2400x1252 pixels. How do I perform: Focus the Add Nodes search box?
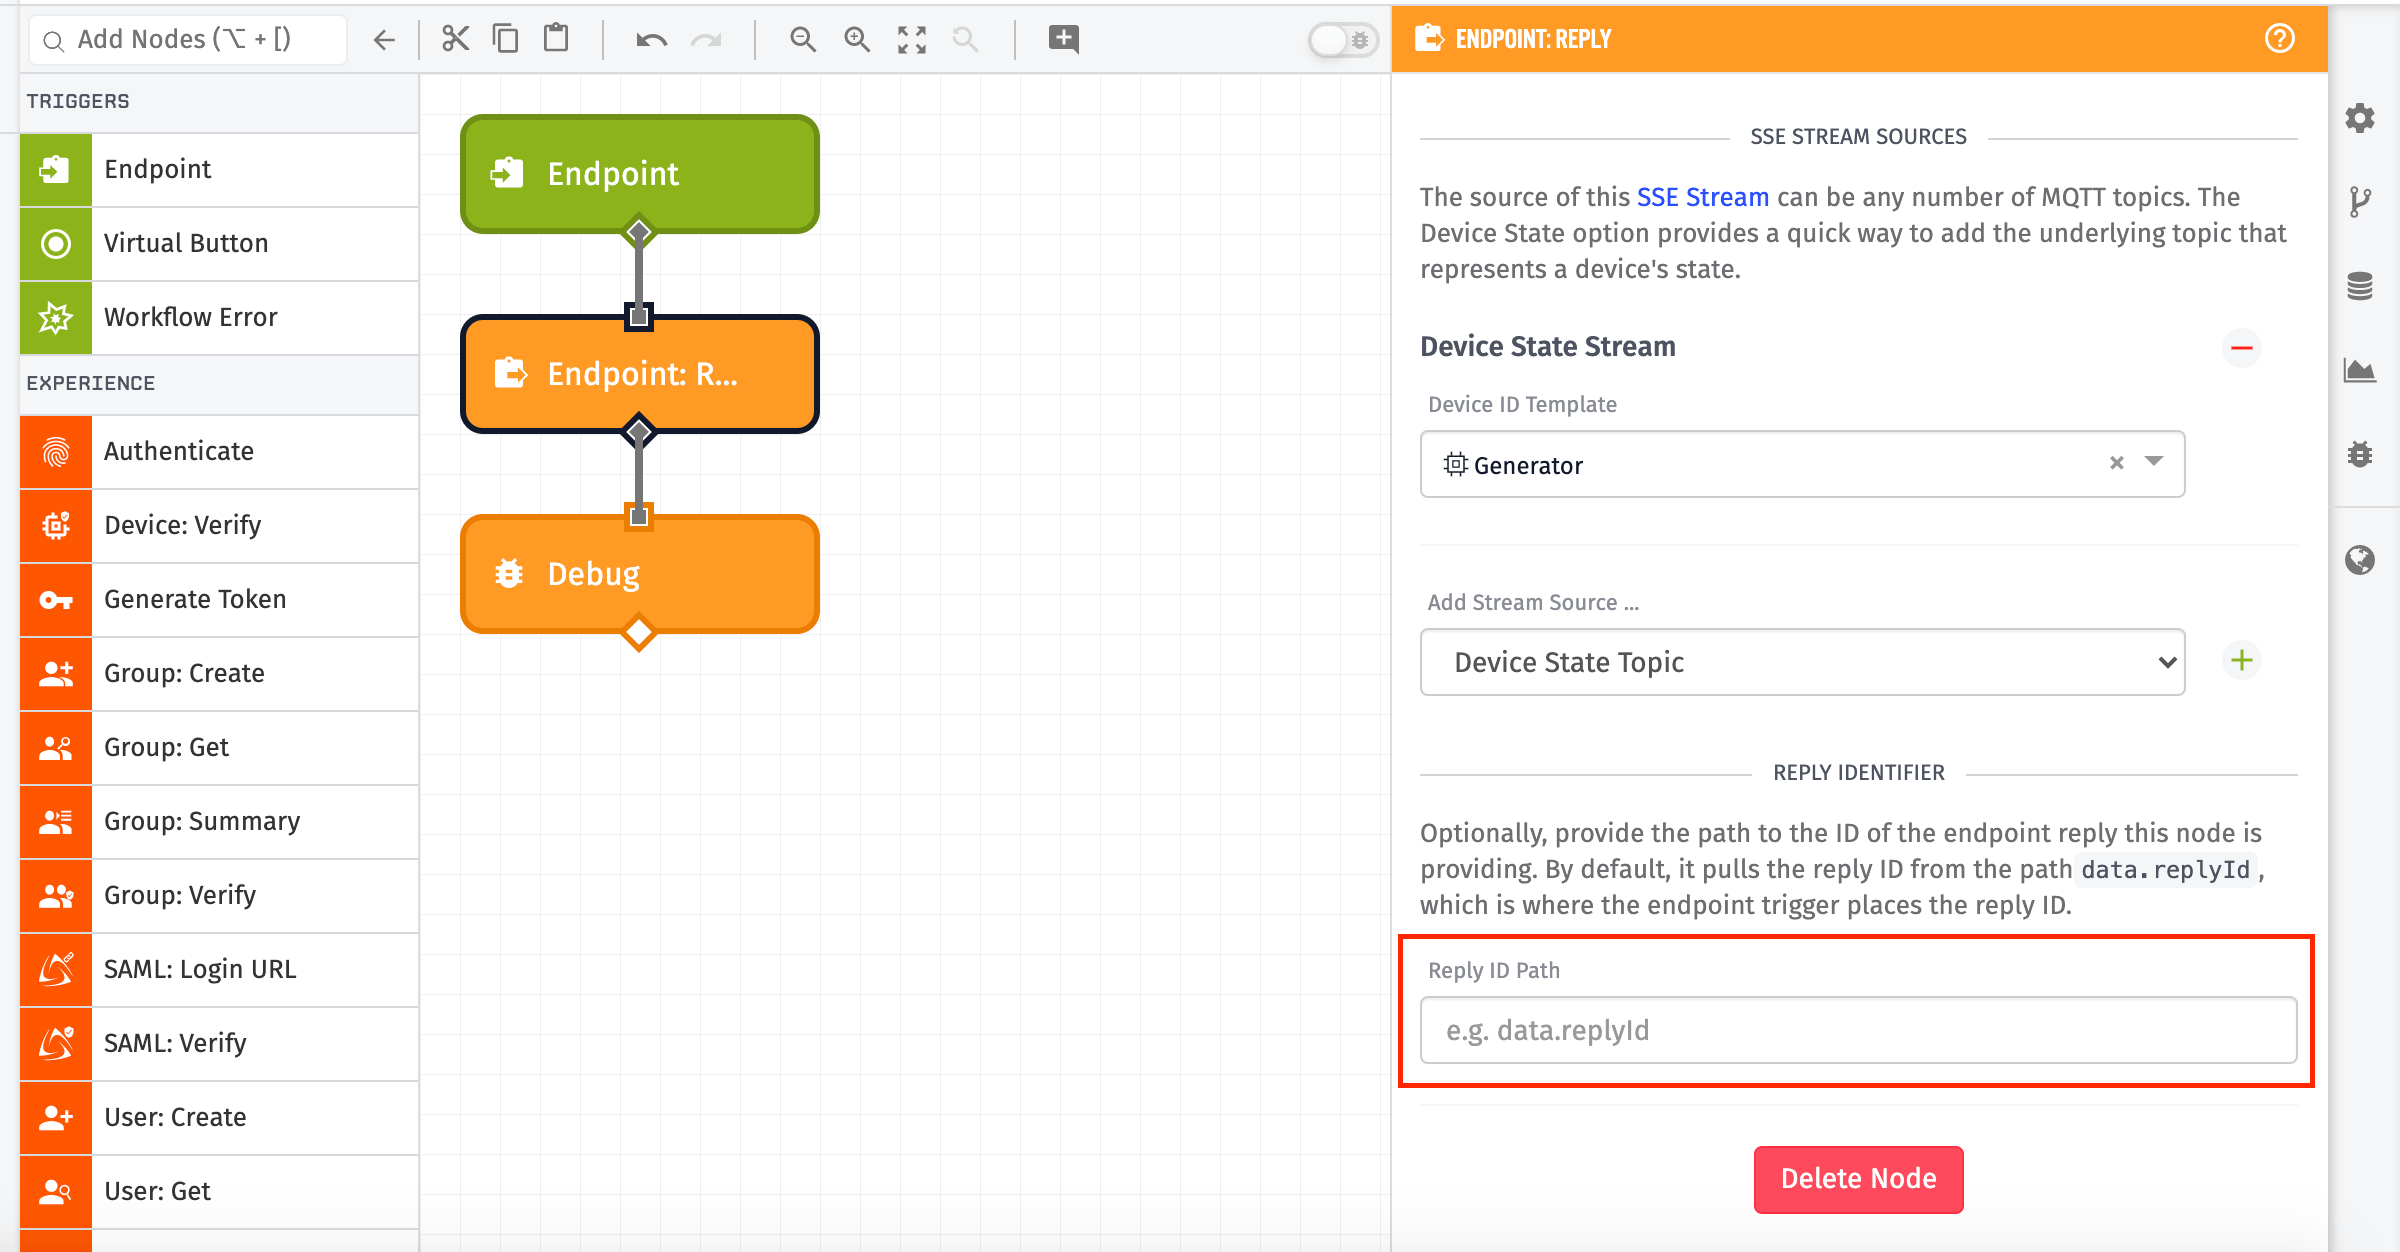190,40
